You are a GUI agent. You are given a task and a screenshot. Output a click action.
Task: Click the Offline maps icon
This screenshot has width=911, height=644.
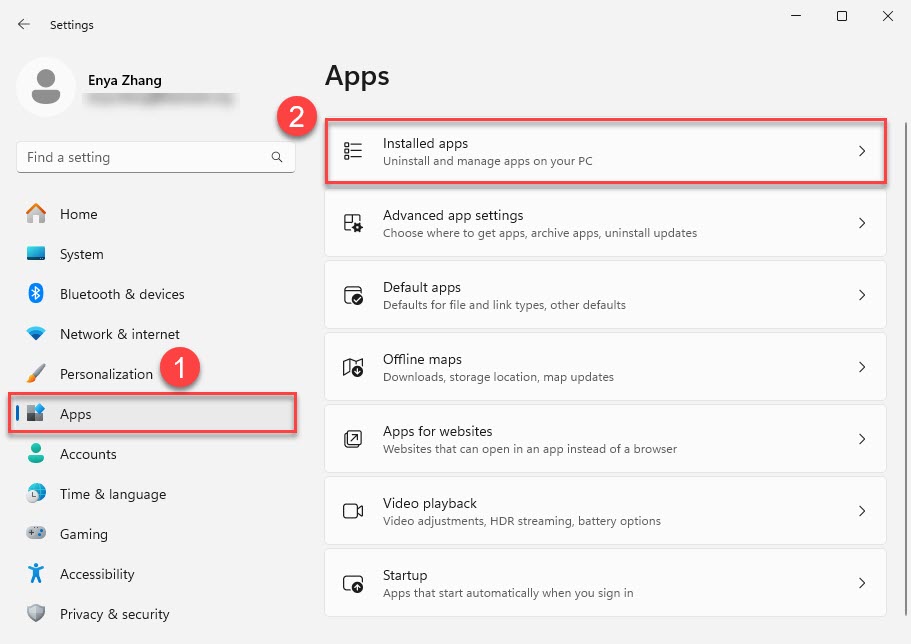[x=353, y=367]
